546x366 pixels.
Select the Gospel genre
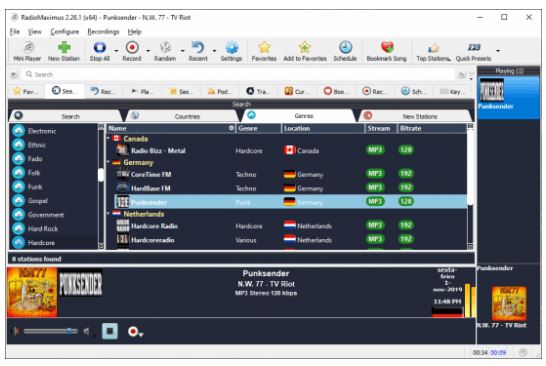(54, 201)
